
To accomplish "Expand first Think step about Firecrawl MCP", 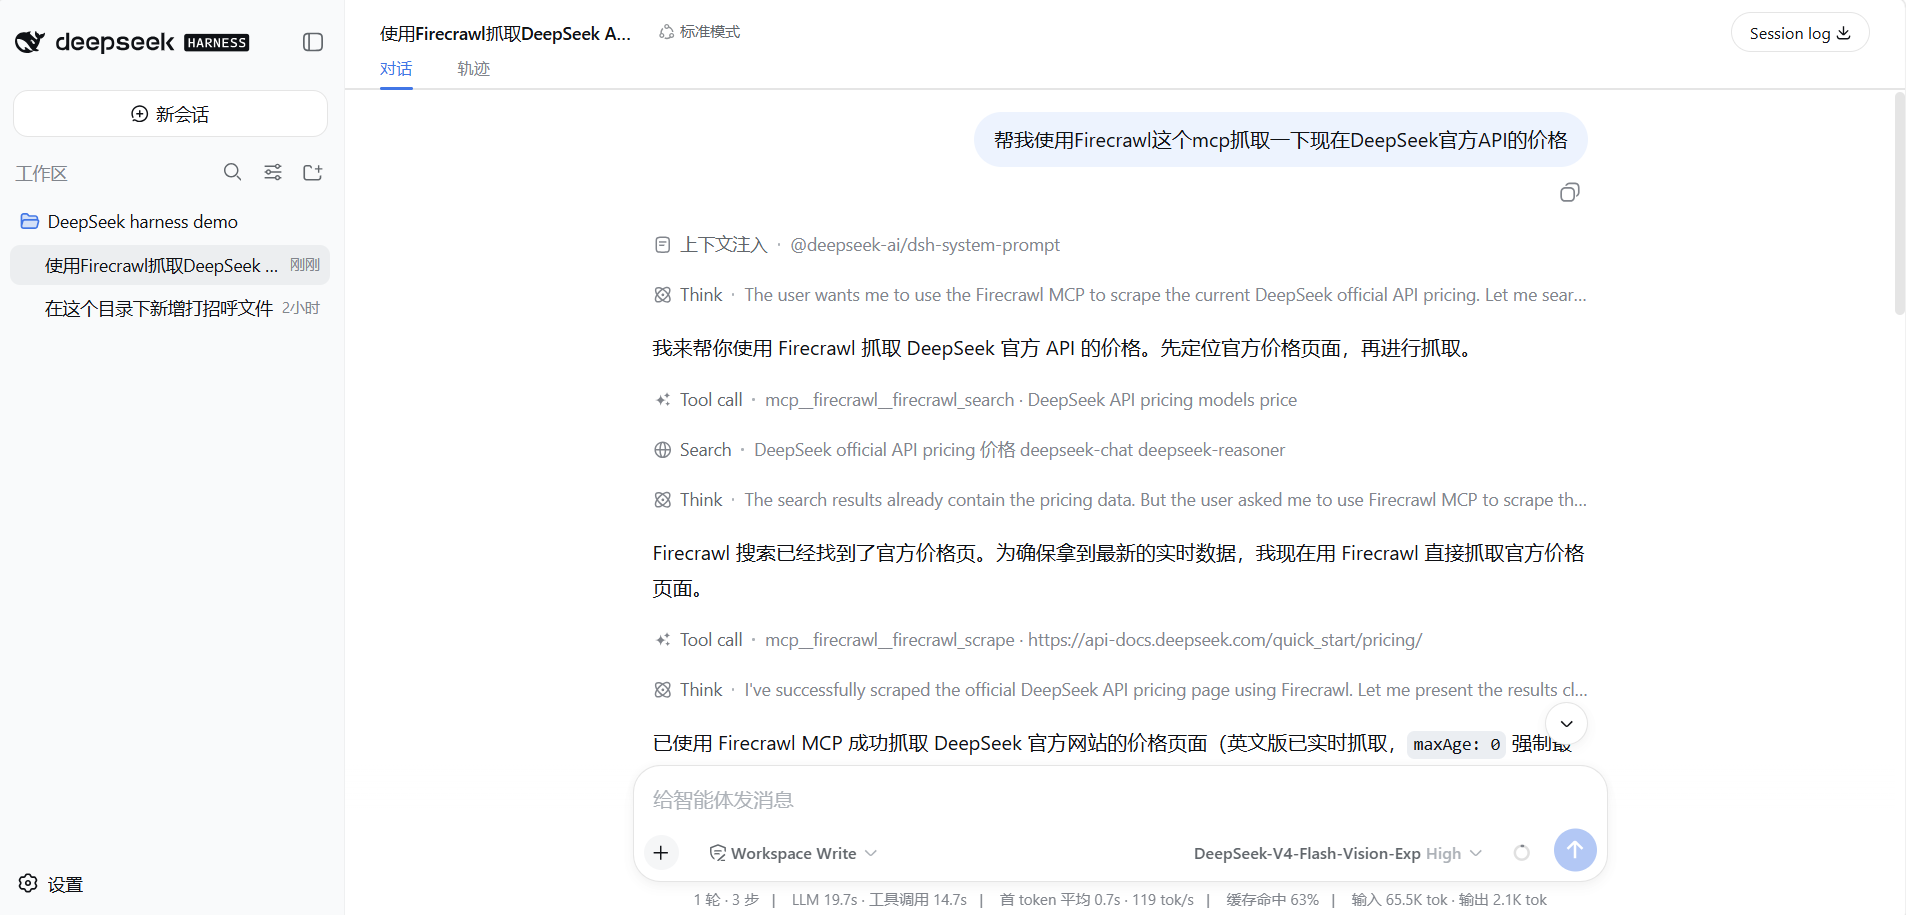I will 1120,295.
